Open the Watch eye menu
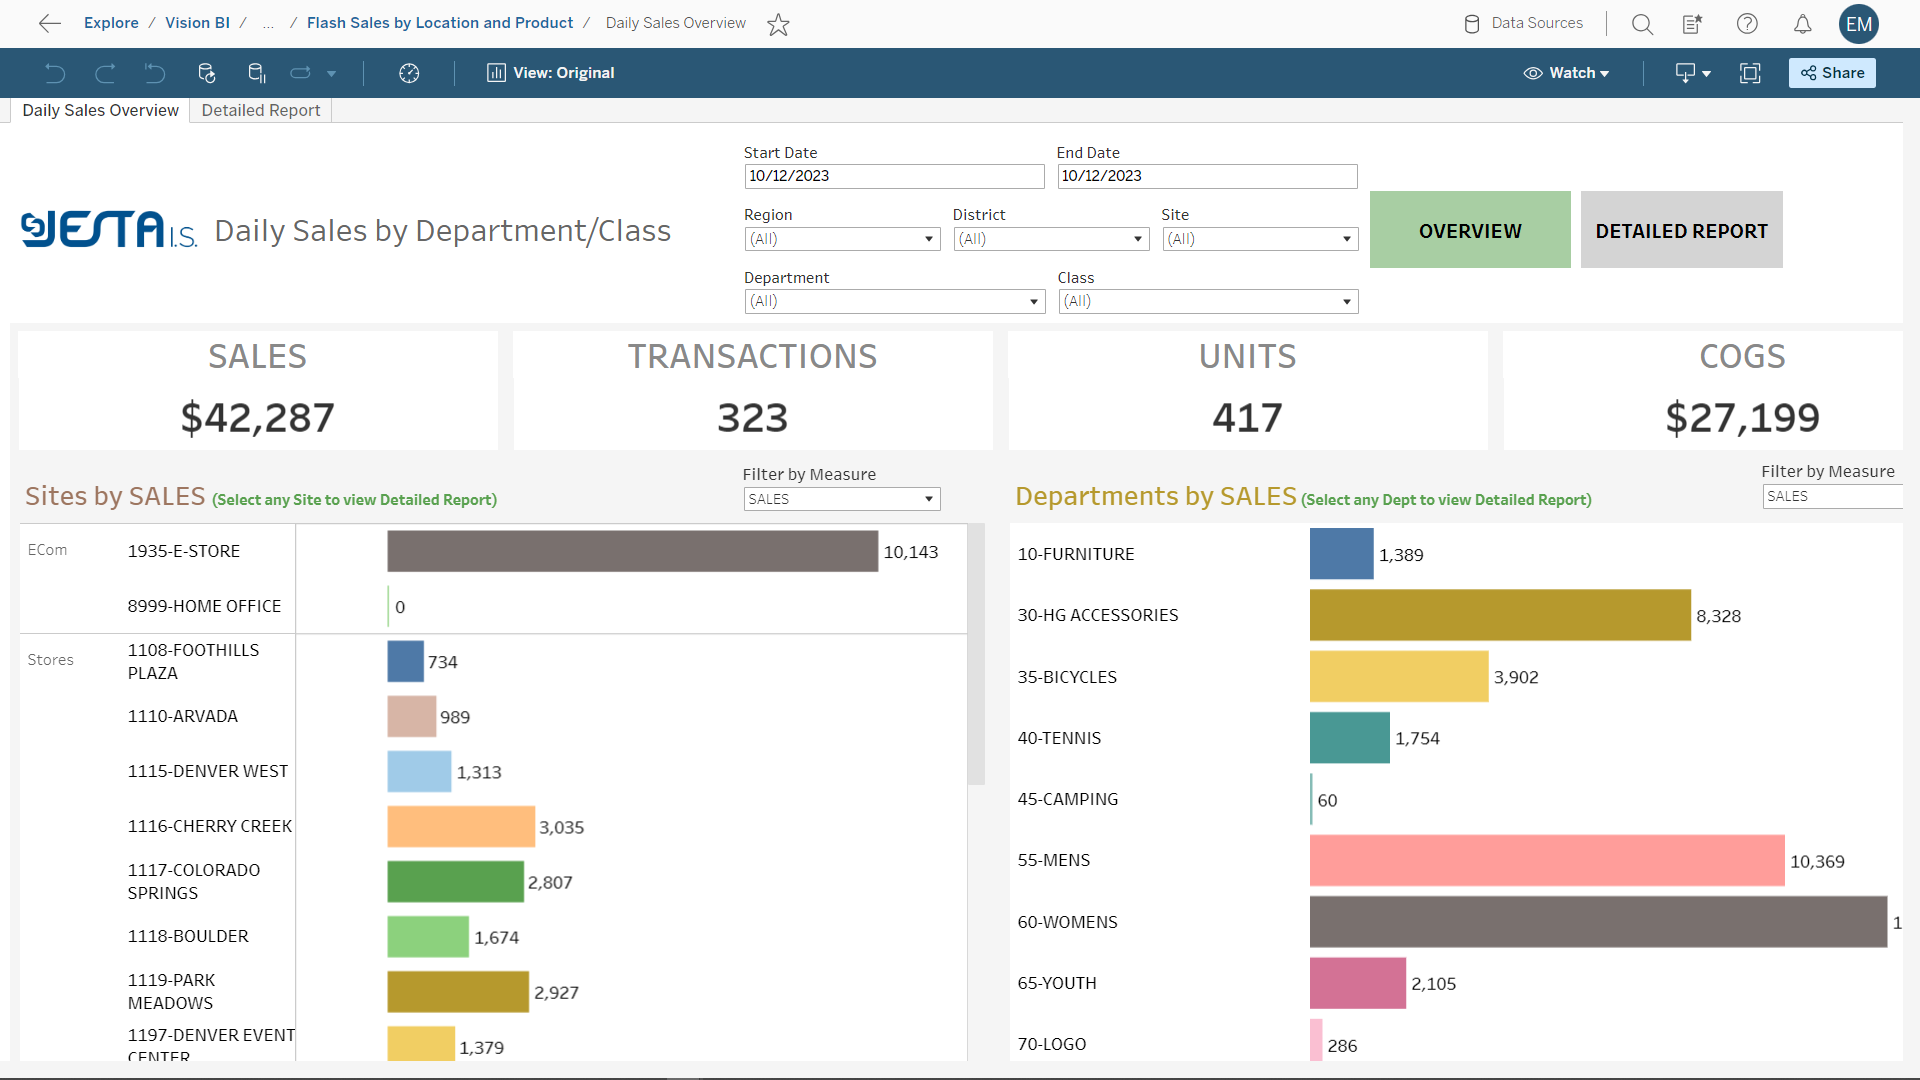 1566,73
